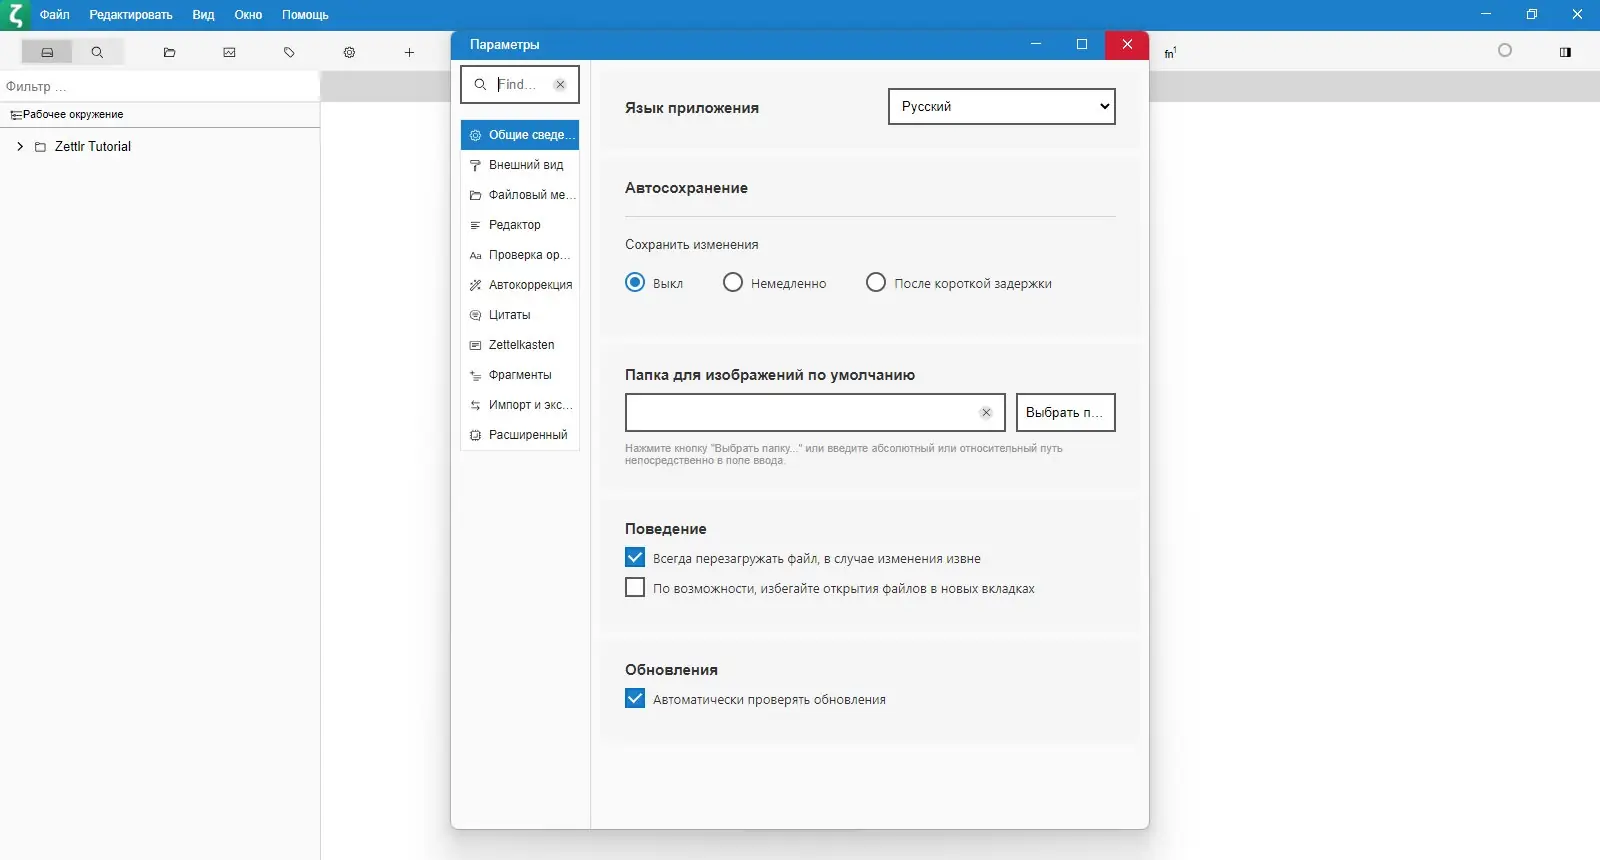The width and height of the screenshot is (1600, 860).
Task: Open global search magnifier in toolbar
Action: click(97, 52)
